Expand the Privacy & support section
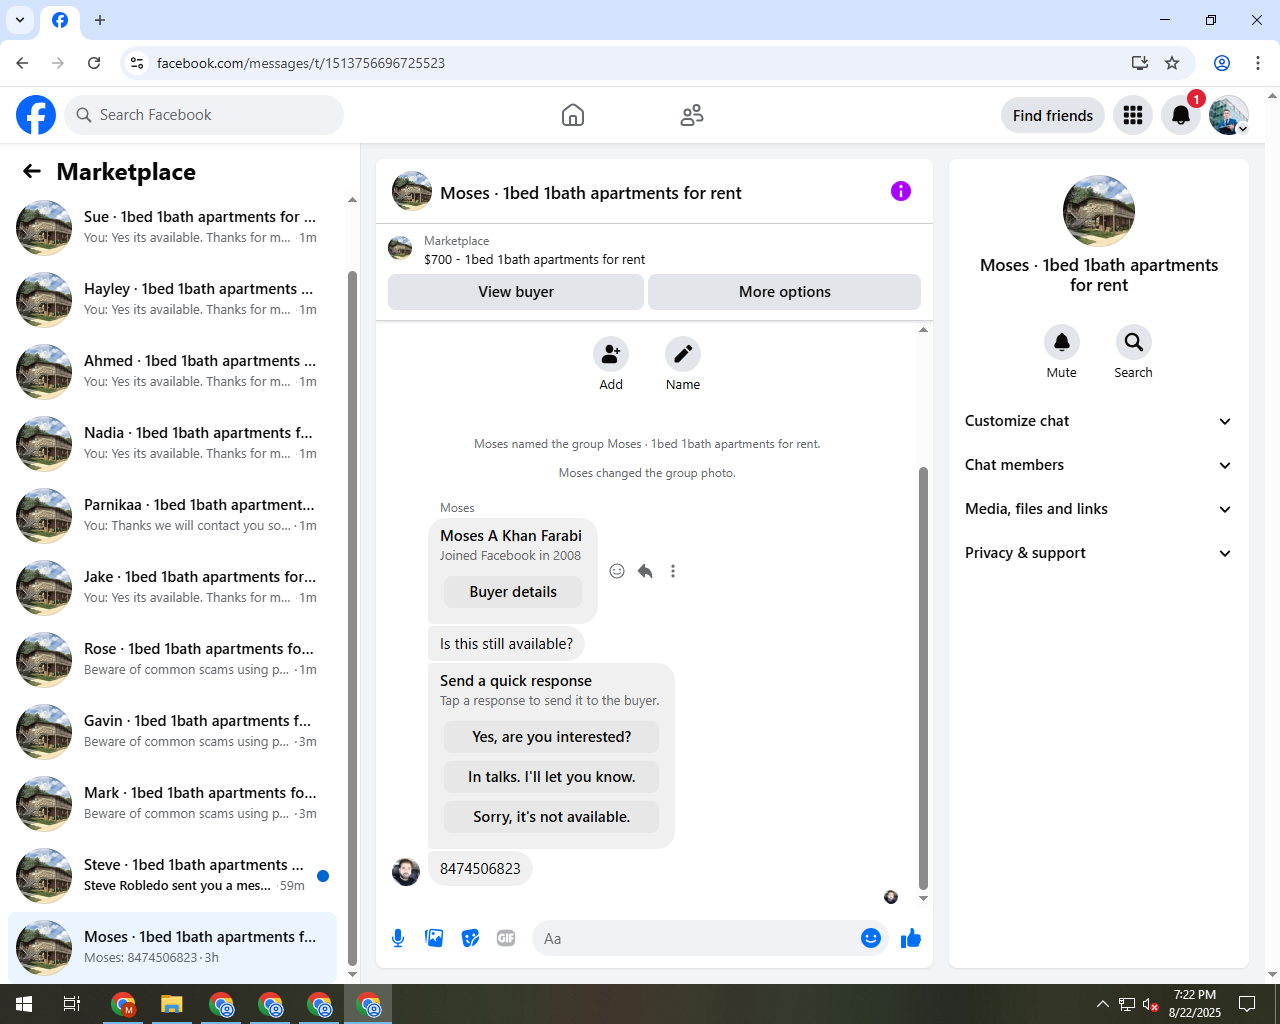The image size is (1280, 1024). [x=1098, y=553]
